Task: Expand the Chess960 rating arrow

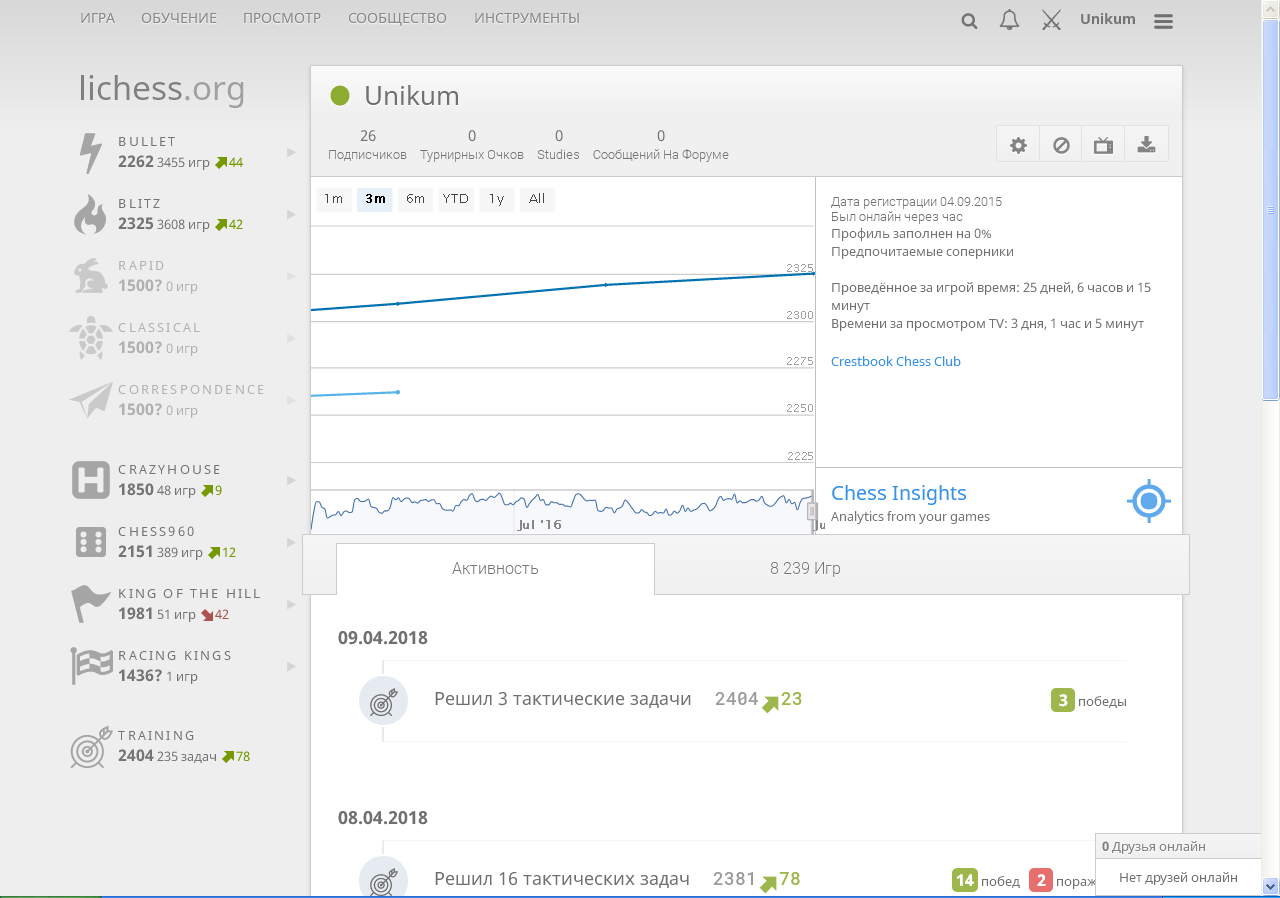Action: click(292, 542)
